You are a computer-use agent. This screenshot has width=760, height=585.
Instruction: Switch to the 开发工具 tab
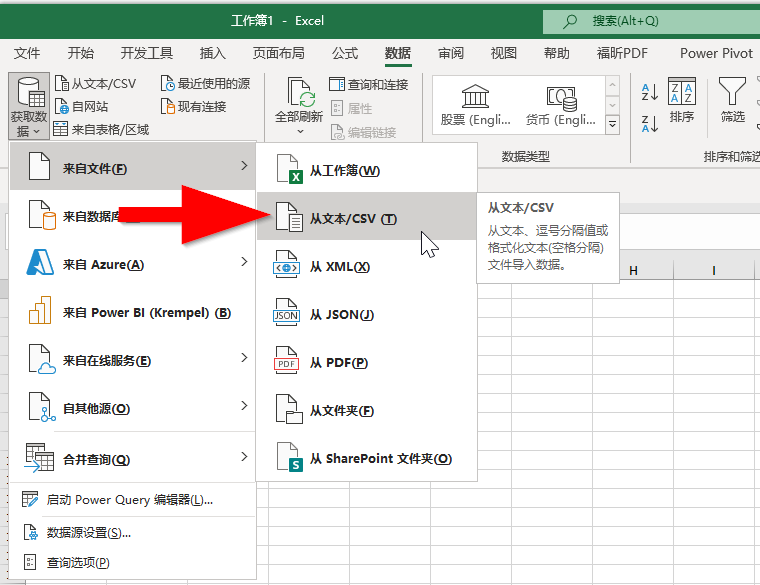point(146,53)
